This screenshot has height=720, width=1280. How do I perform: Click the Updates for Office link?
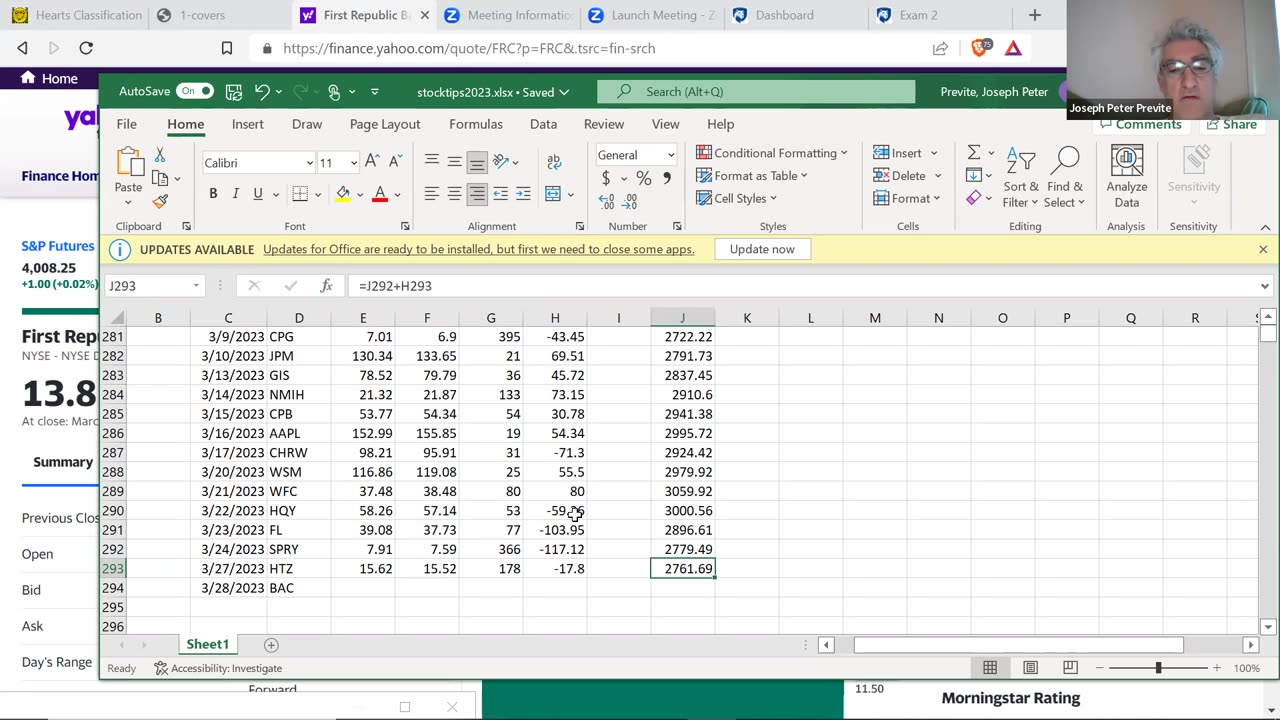coord(478,249)
